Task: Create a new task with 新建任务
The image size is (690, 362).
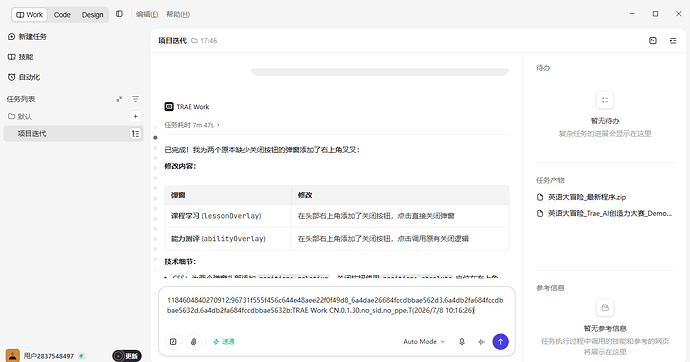Action: tap(27, 37)
